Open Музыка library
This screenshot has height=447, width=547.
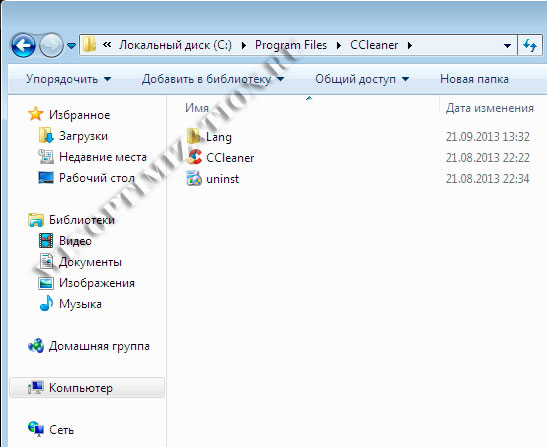[80, 305]
